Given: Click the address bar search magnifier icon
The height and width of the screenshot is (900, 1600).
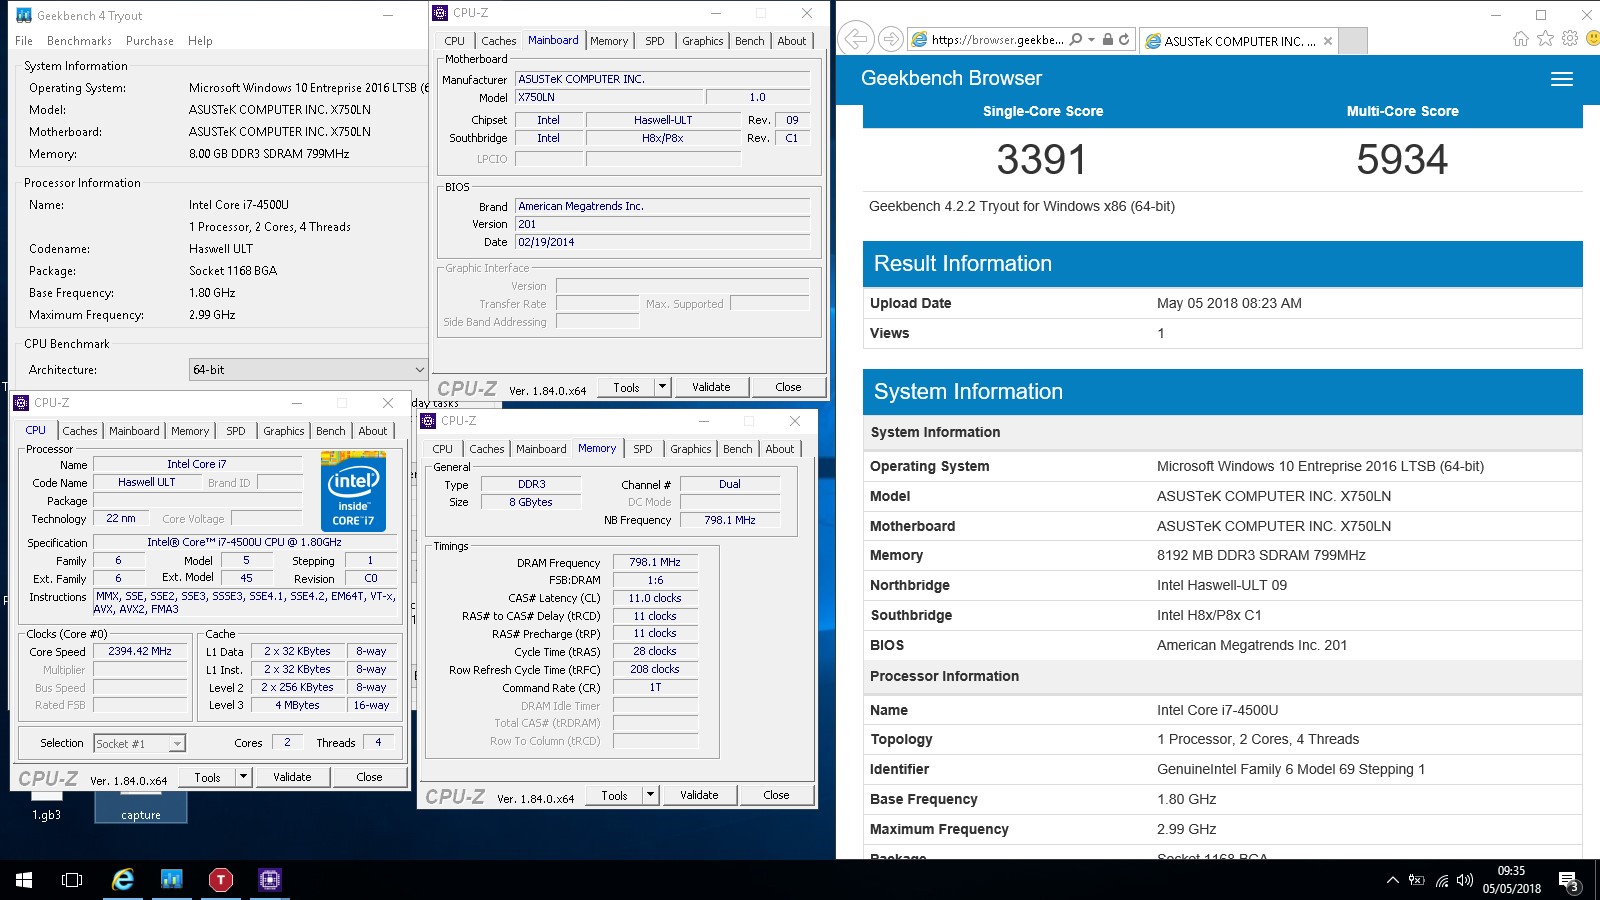Looking at the screenshot, I should (1076, 40).
